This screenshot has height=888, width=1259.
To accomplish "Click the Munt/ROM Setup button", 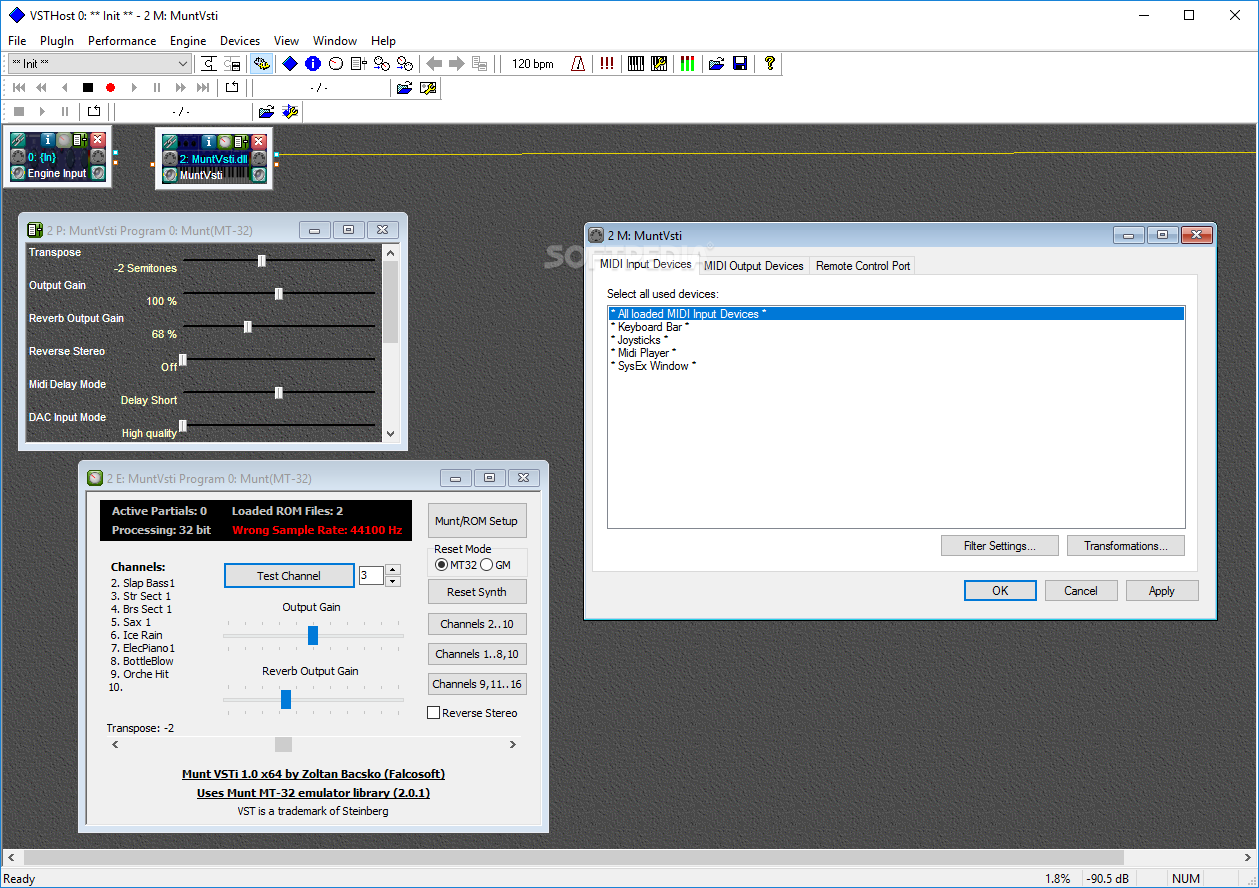I will 477,521.
